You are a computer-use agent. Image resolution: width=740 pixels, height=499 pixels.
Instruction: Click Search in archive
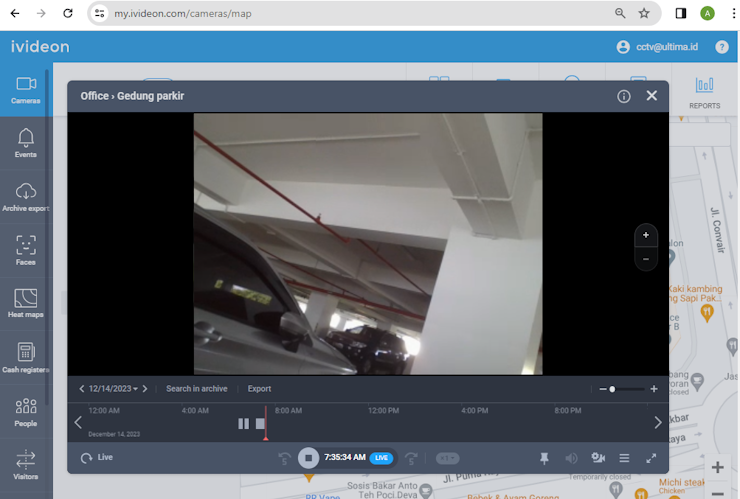coord(197,389)
